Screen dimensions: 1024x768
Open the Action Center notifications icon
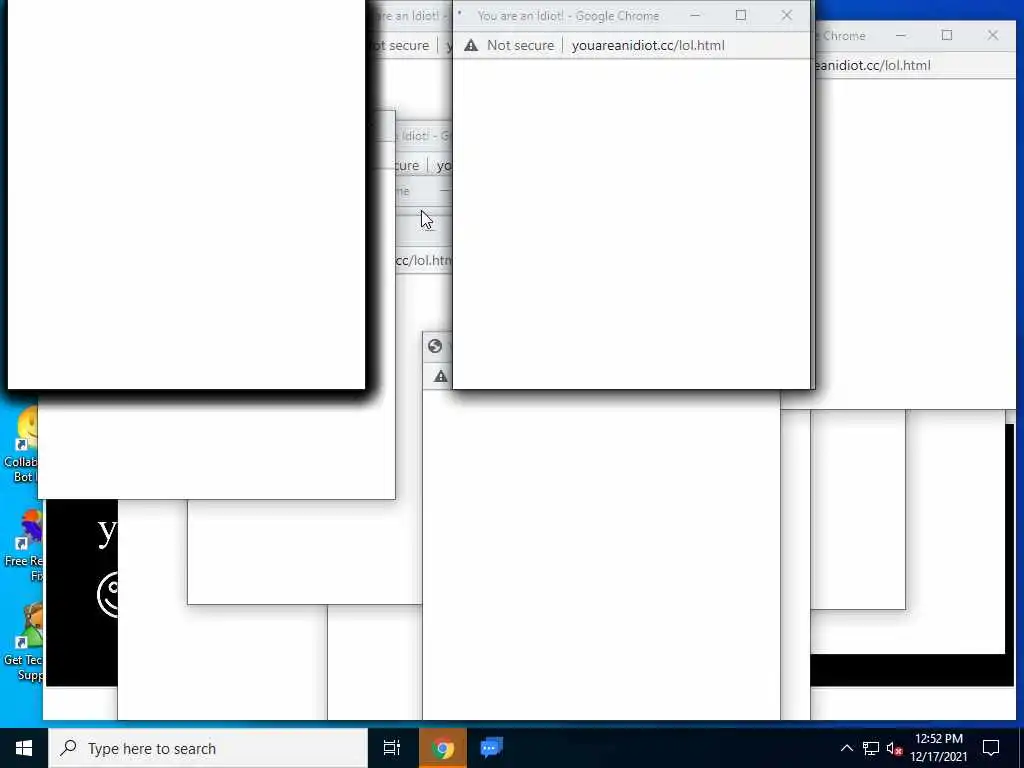click(991, 748)
